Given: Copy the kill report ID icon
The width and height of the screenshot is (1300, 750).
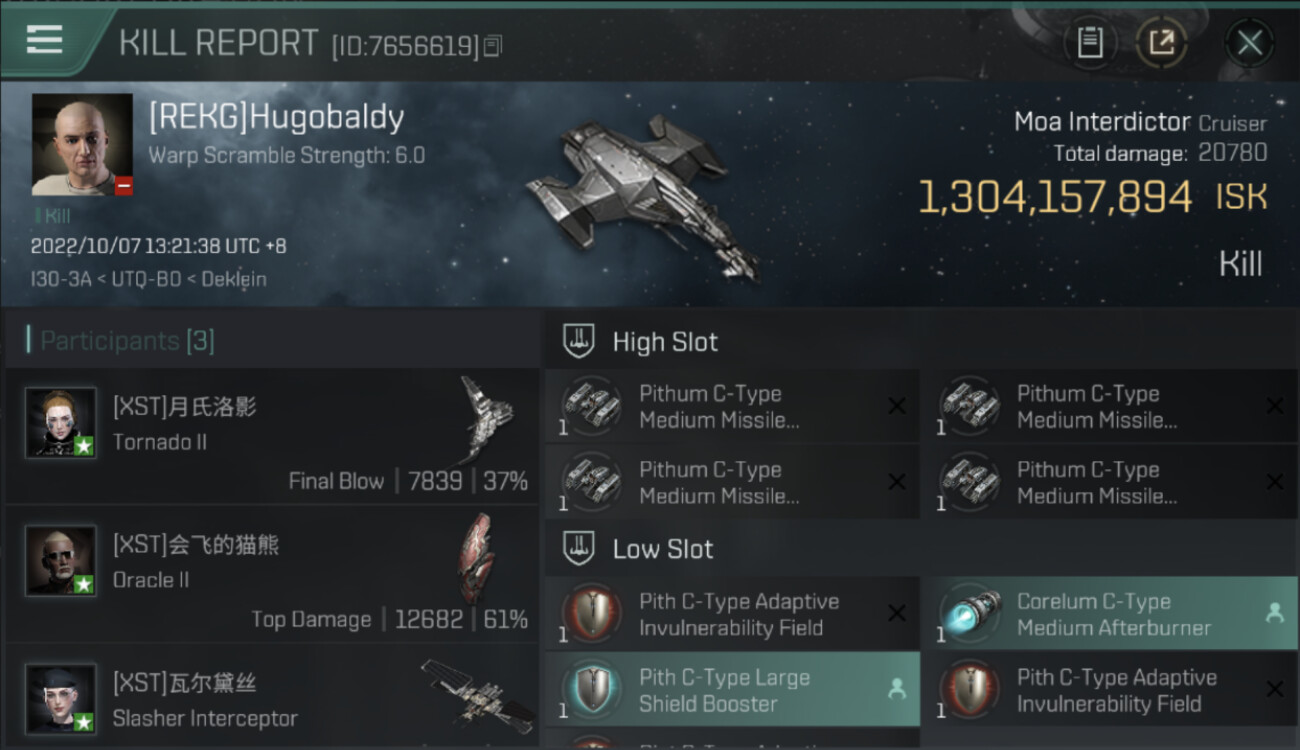Looking at the screenshot, I should tap(492, 46).
